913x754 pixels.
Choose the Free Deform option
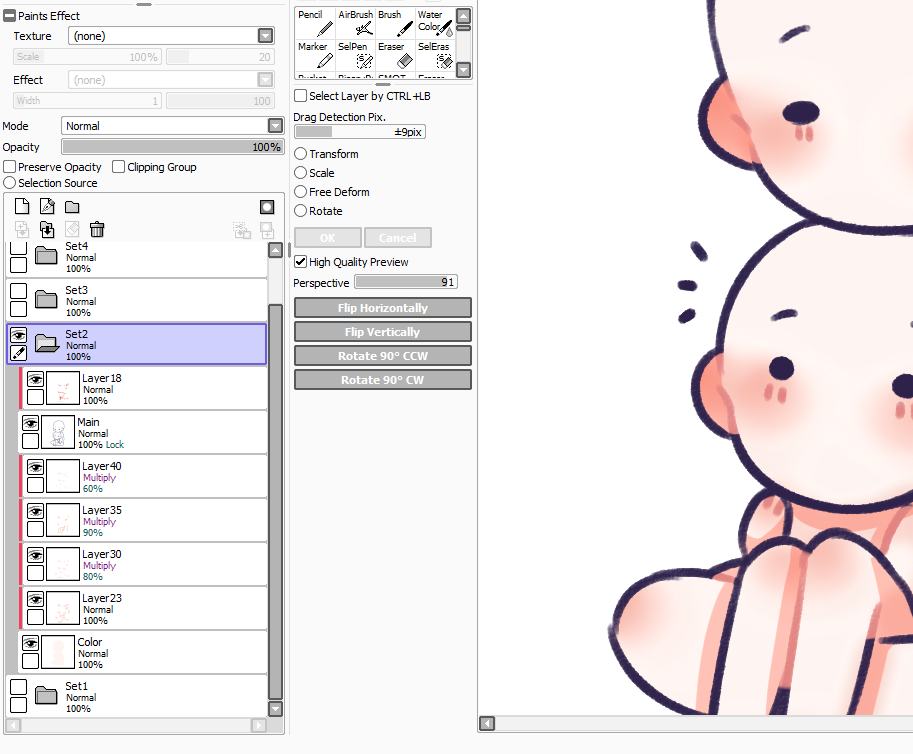click(x=300, y=192)
